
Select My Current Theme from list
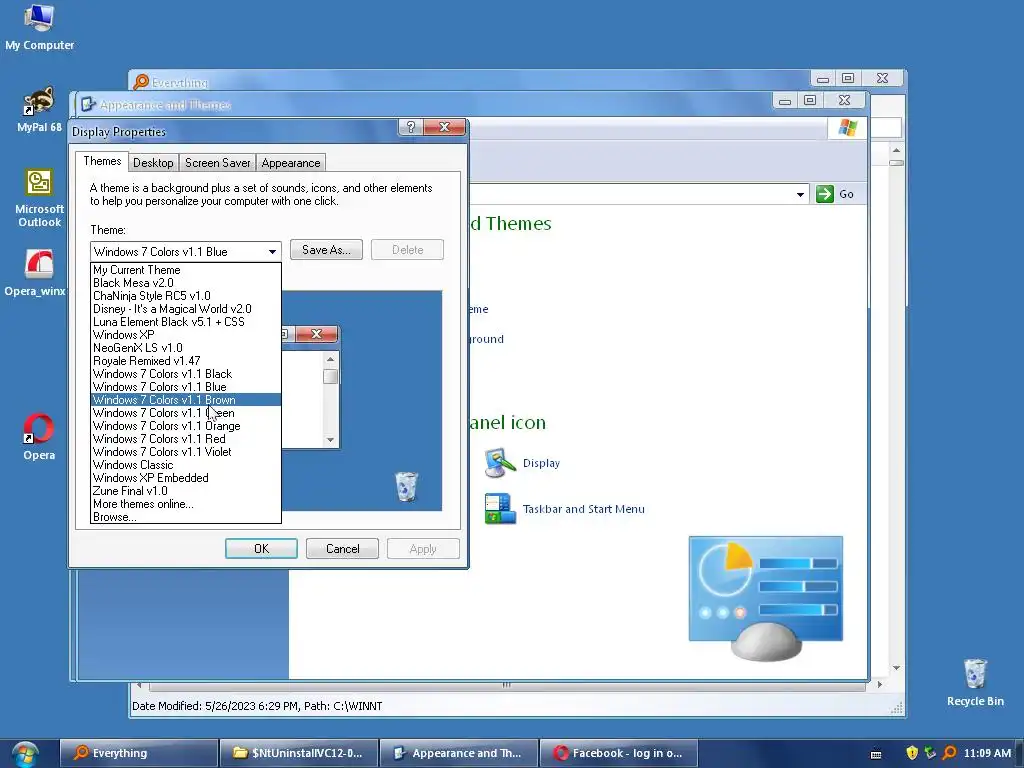(x=185, y=270)
